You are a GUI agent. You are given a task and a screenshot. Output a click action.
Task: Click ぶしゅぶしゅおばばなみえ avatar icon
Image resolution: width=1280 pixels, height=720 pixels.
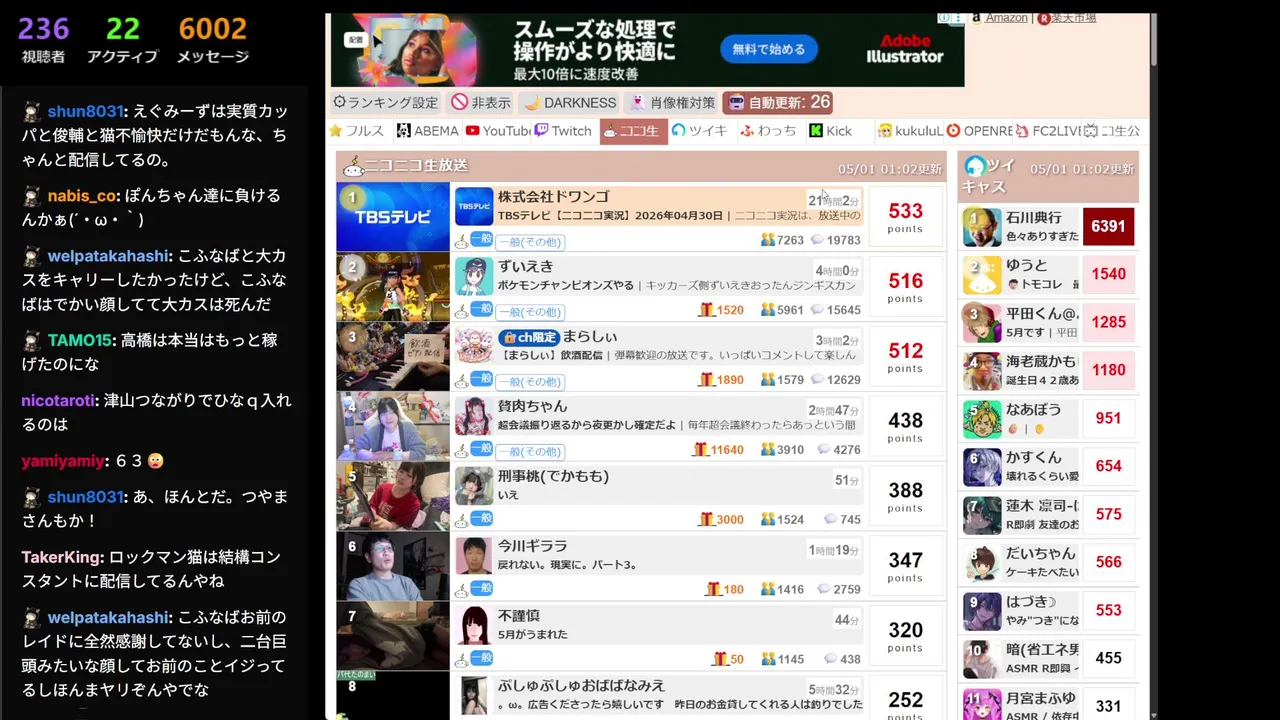coord(474,696)
